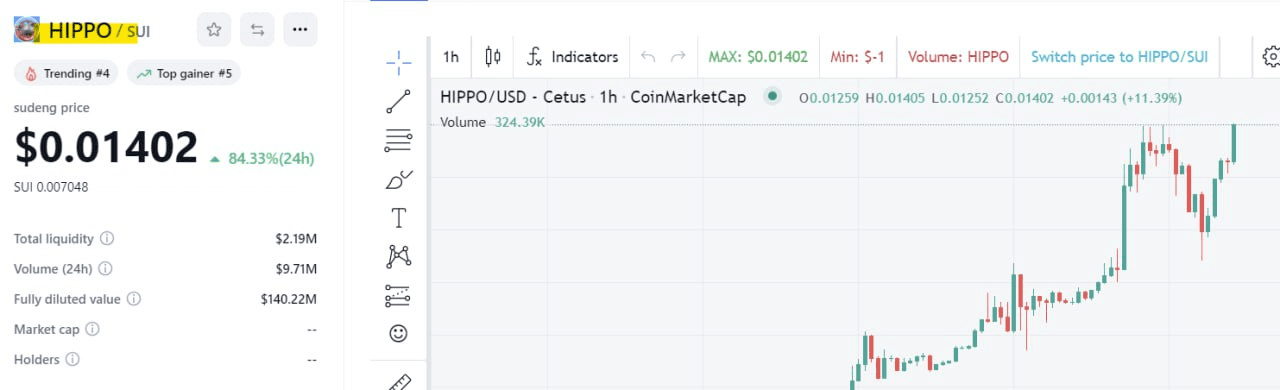Click the $9.71M volume value

[297, 269]
